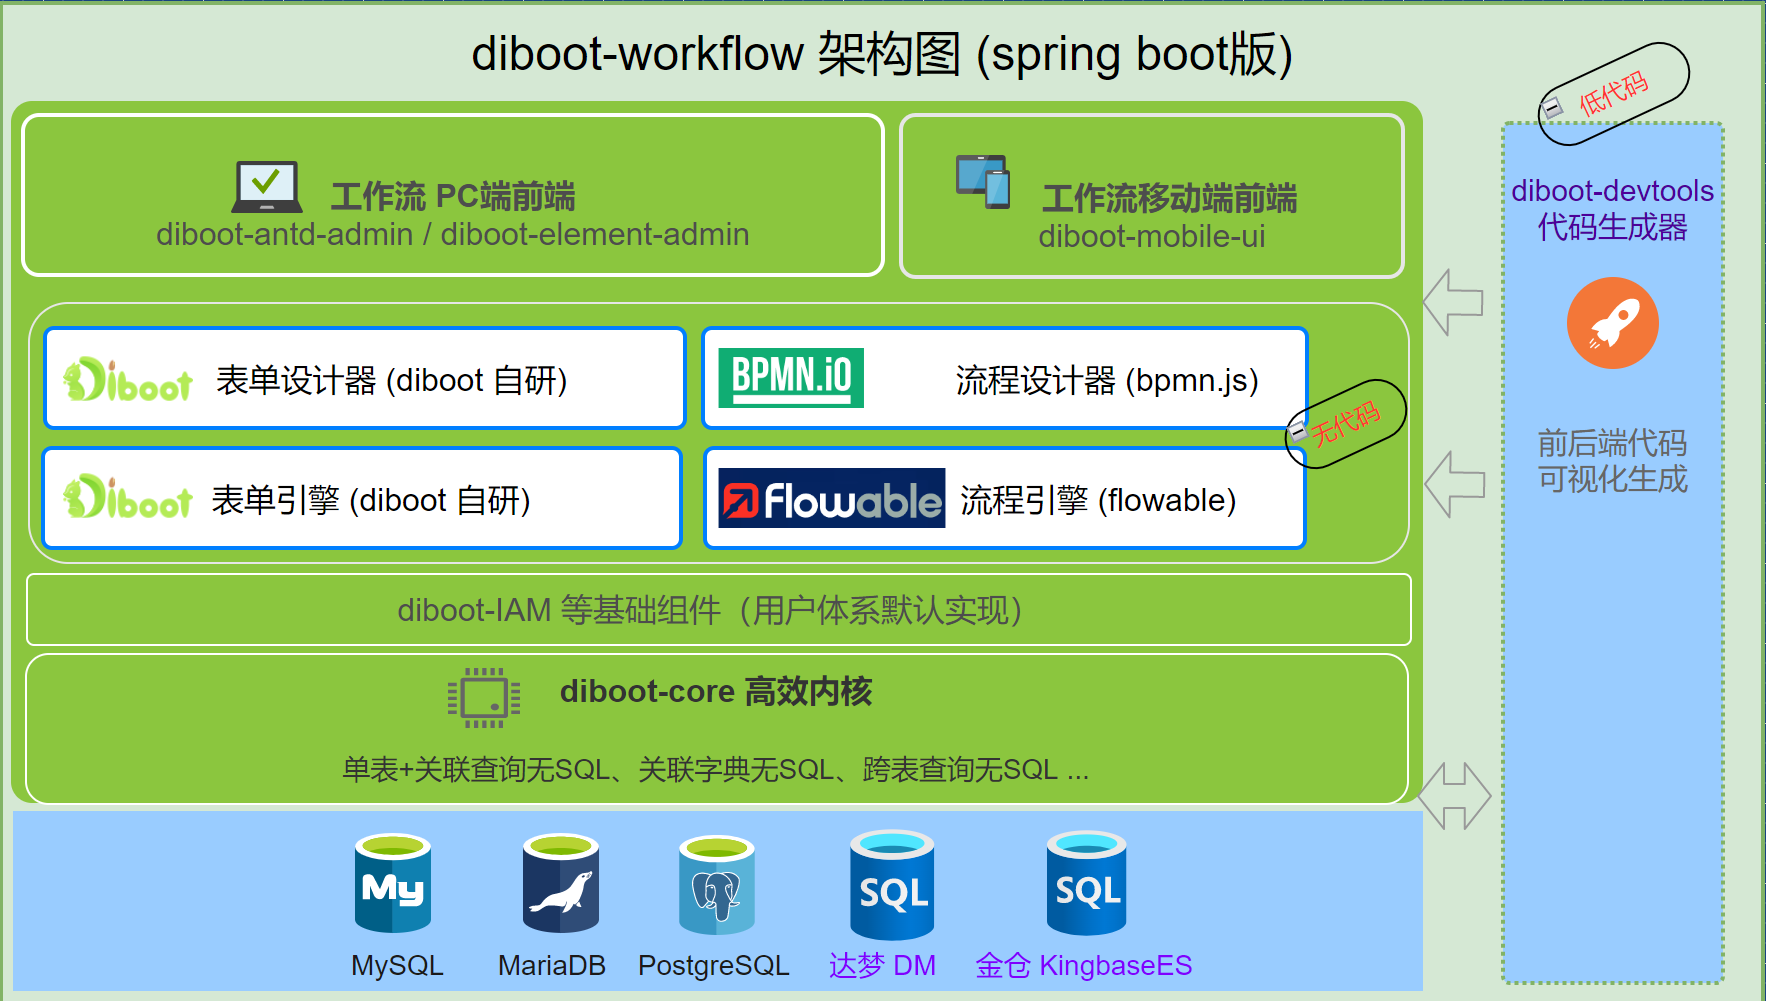Click the 达梦 DM SQL database icon
This screenshot has width=1766, height=1001.
(892, 885)
